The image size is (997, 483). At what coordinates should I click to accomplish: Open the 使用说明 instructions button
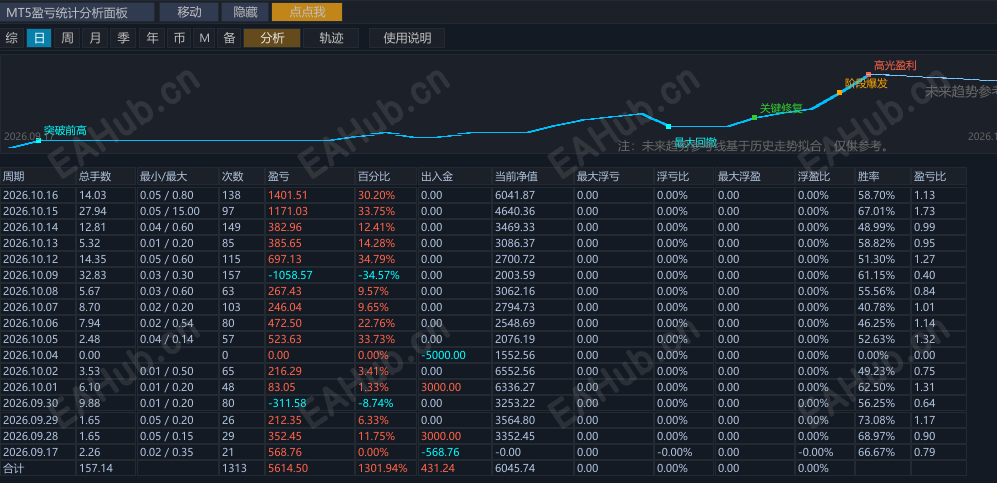[x=407, y=38]
